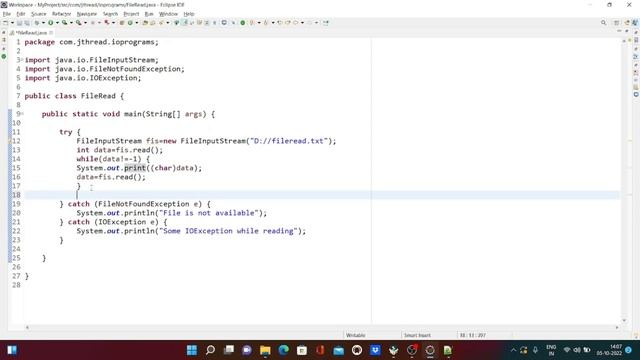The height and width of the screenshot is (360, 640).
Task: Open the Next Annotation dropdown arrow
Action: coord(259,23)
